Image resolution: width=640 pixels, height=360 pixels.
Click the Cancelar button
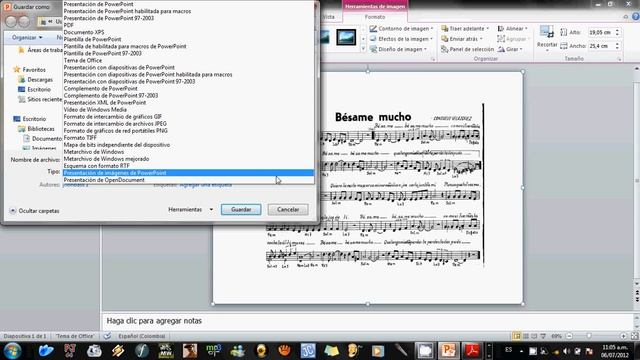click(x=288, y=209)
